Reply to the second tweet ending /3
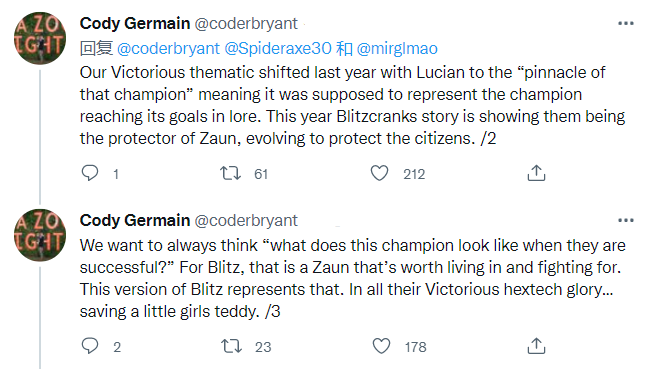Image resolution: width=648 pixels, height=369 pixels. (90, 346)
